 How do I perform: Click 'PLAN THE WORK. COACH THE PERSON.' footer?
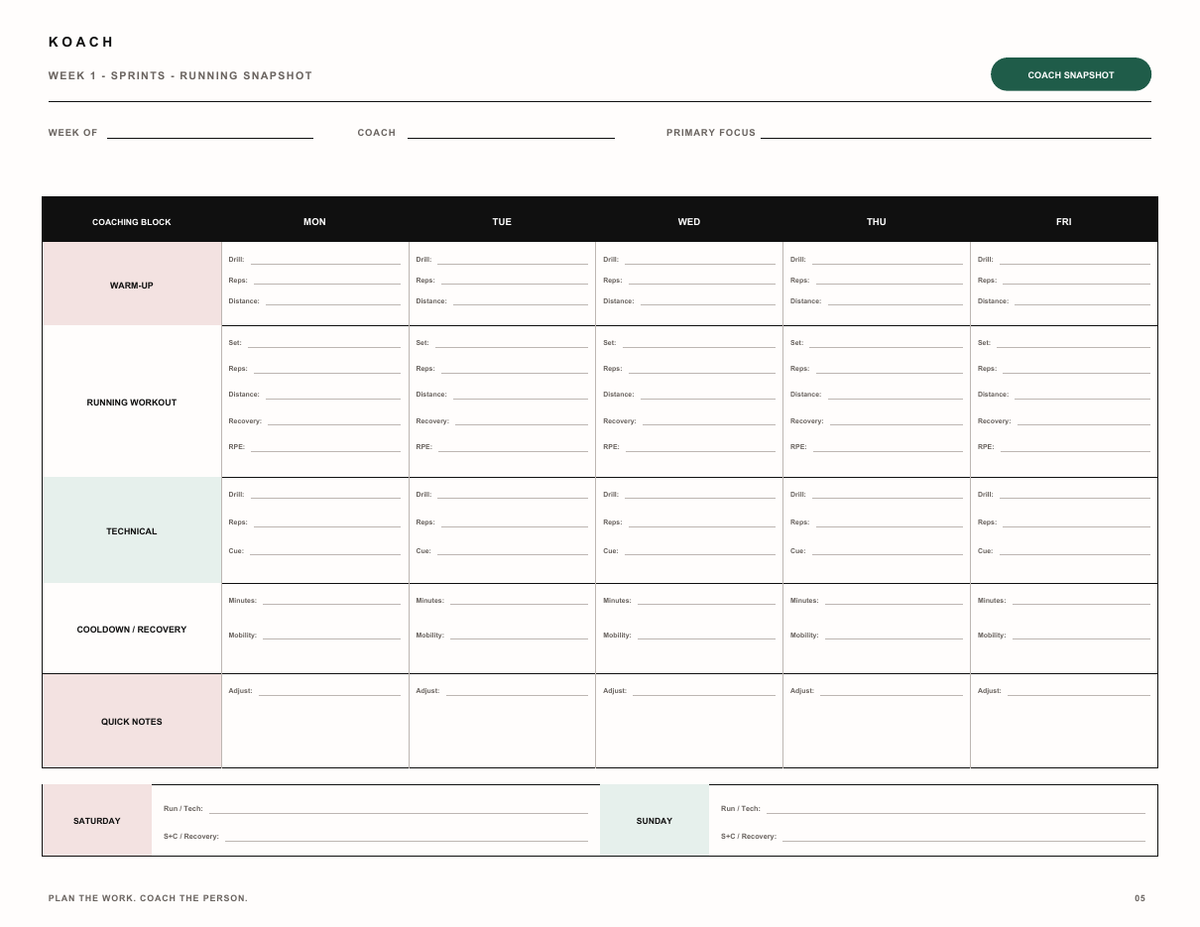tap(148, 898)
